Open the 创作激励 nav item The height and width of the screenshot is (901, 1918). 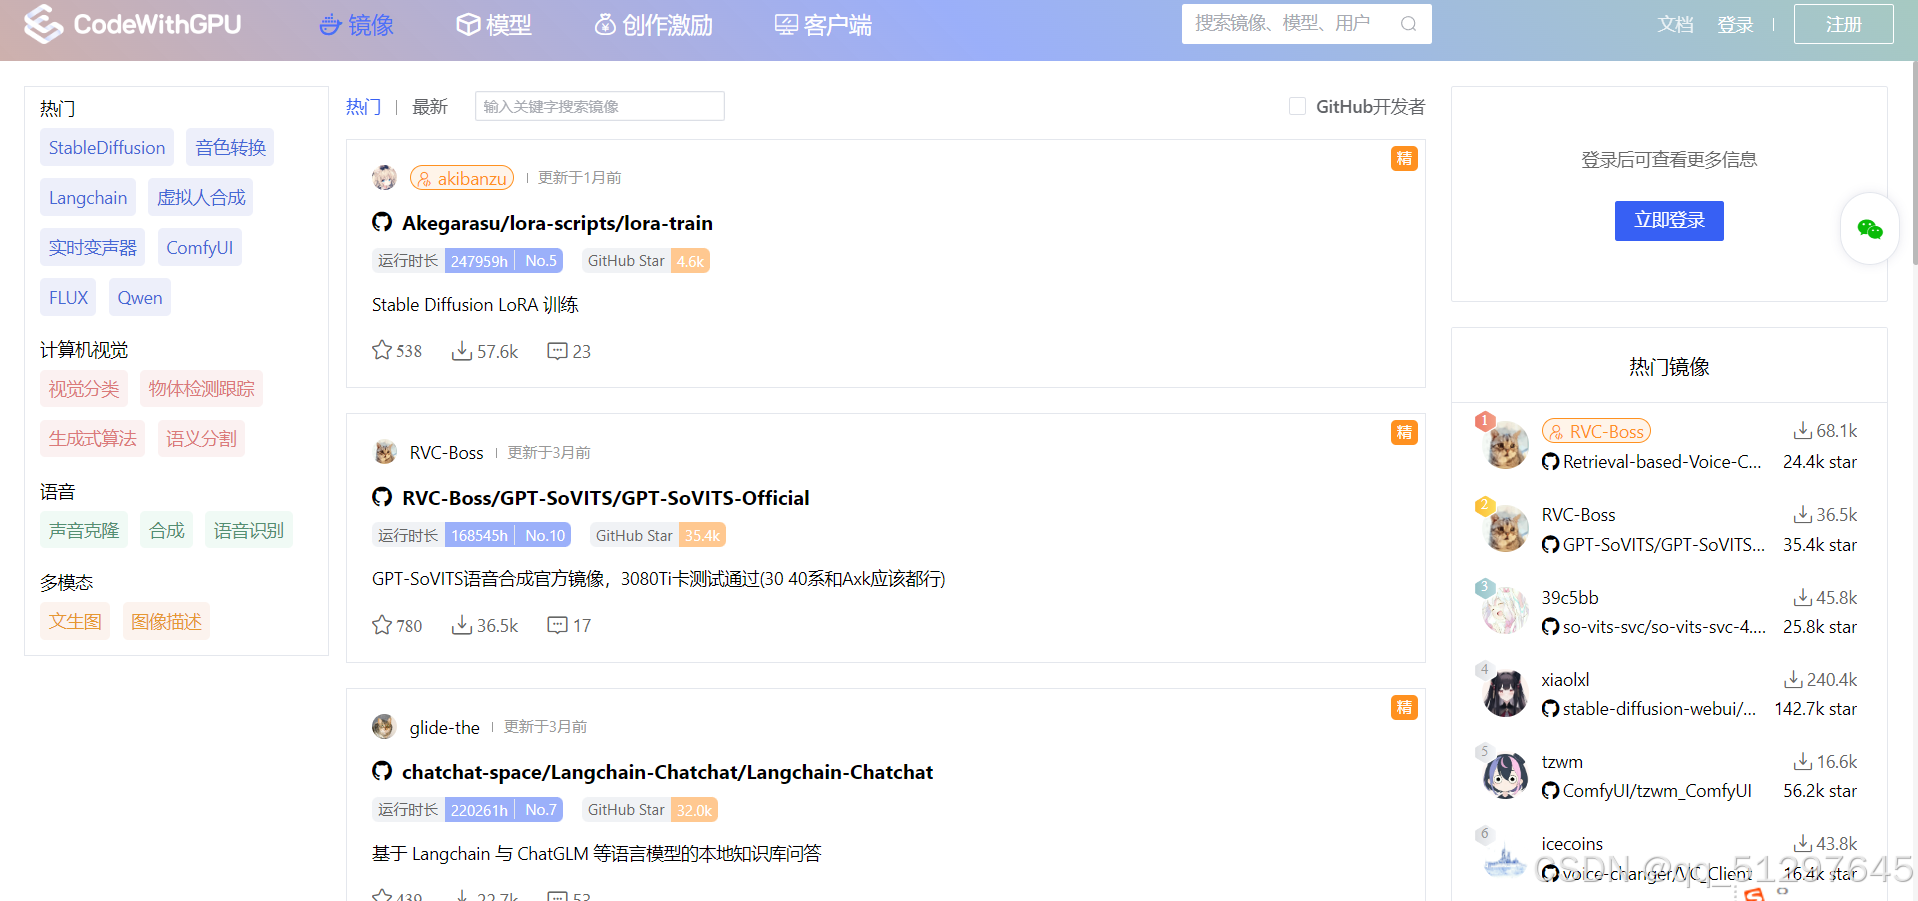[653, 25]
